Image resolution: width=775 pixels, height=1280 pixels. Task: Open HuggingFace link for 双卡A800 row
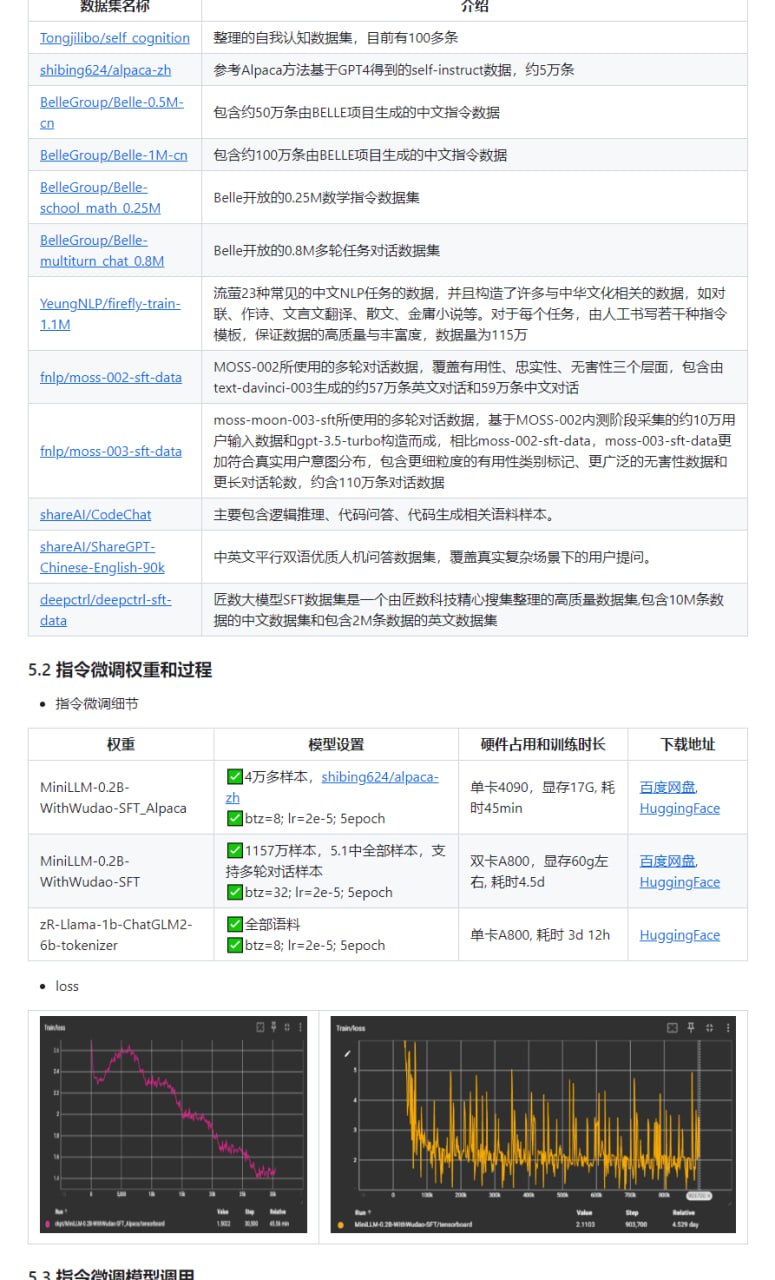point(680,882)
